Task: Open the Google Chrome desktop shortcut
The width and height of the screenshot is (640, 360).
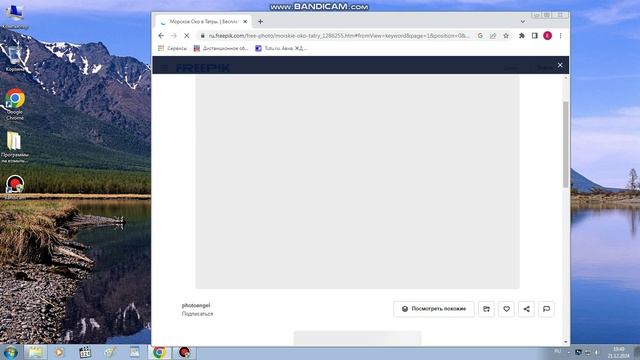Action: (x=15, y=104)
